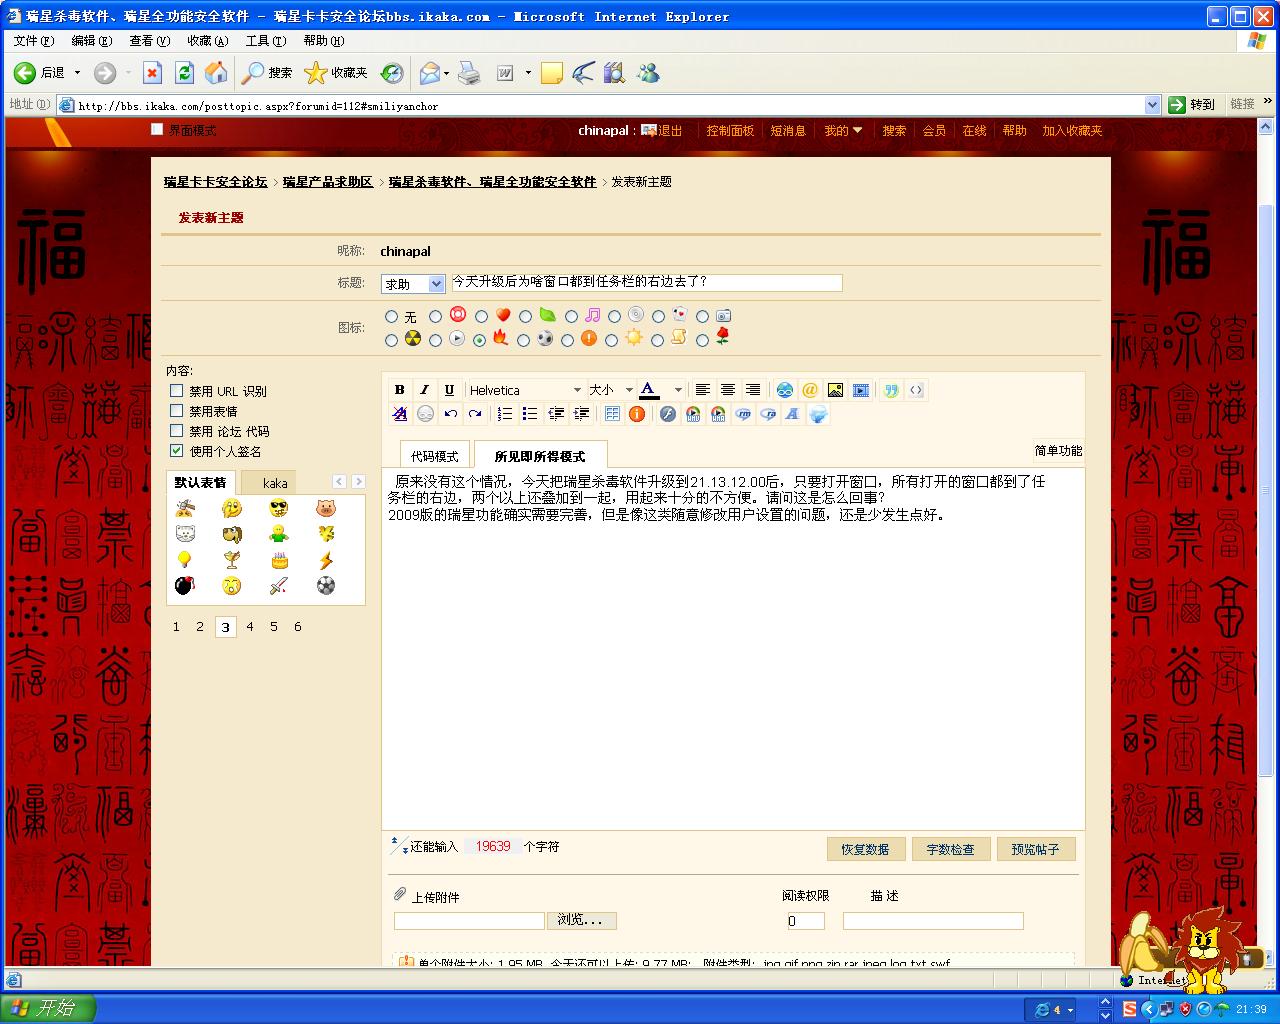Open the 收藏(A) menu

click(x=207, y=41)
